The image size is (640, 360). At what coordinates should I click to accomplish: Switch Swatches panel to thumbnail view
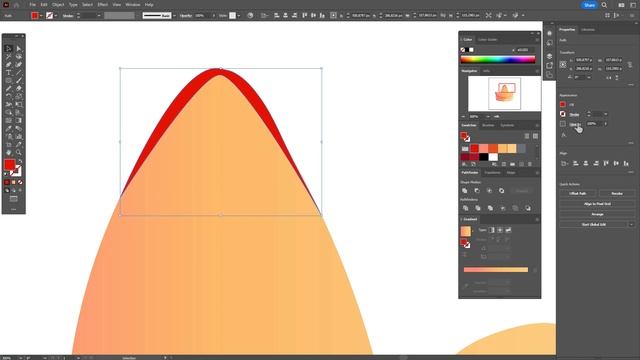[x=535, y=136]
